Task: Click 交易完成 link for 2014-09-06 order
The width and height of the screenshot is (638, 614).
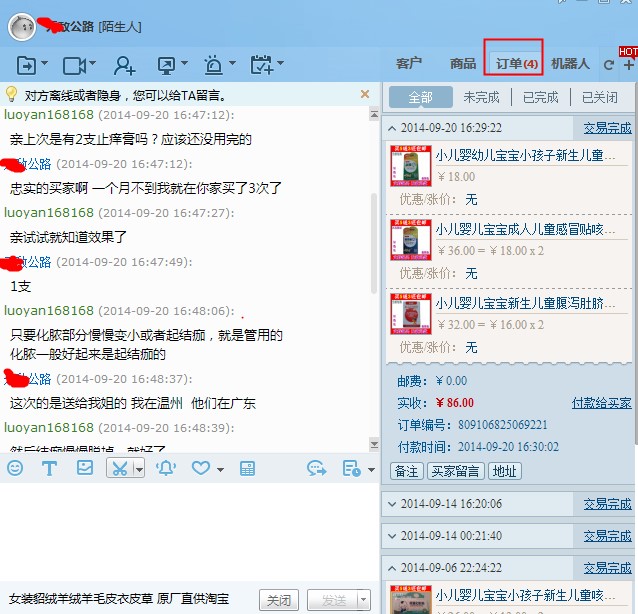Action: [x=607, y=568]
